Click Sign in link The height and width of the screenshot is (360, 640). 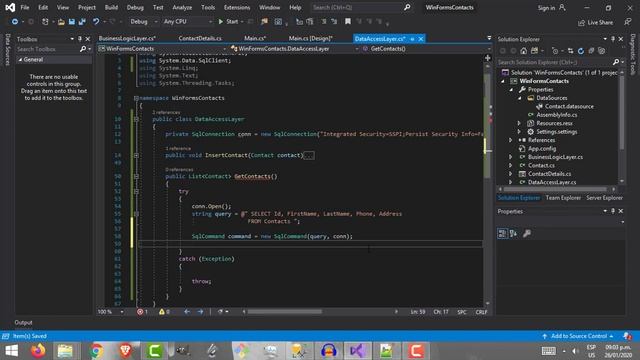pyautogui.click(x=546, y=8)
